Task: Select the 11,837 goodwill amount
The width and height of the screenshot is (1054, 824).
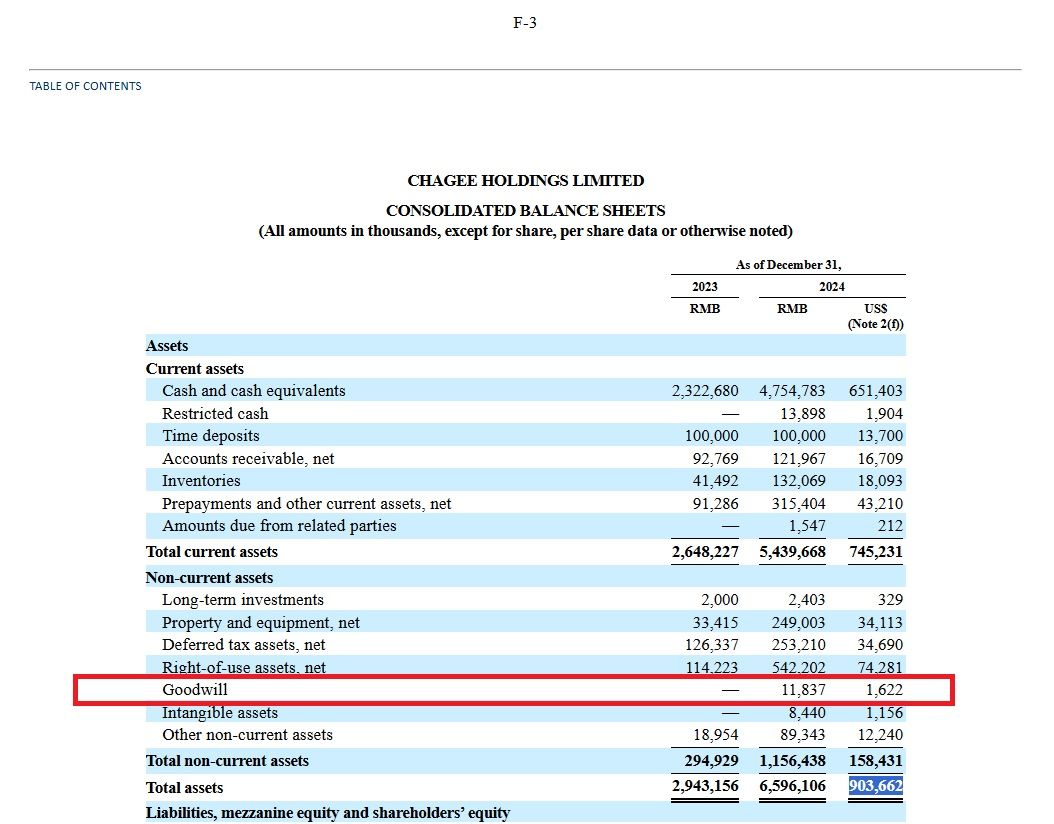Action: pyautogui.click(x=803, y=690)
